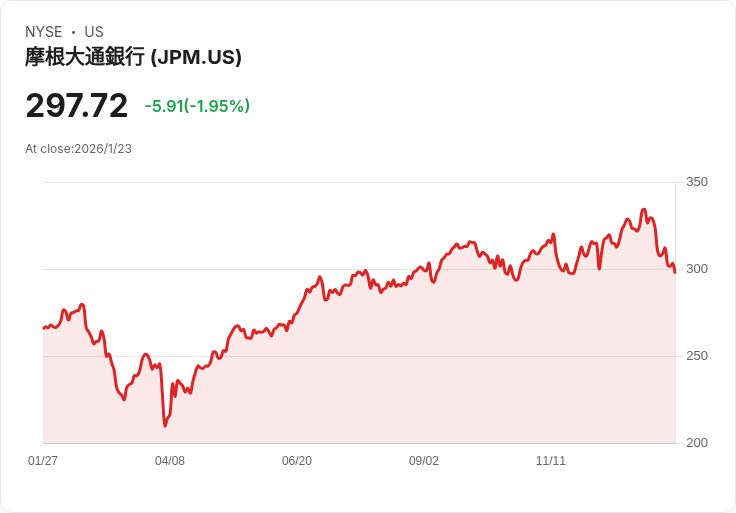Click the 摩根大通銀行 company name
Viewport: 736px width, 513px height.
pos(85,57)
